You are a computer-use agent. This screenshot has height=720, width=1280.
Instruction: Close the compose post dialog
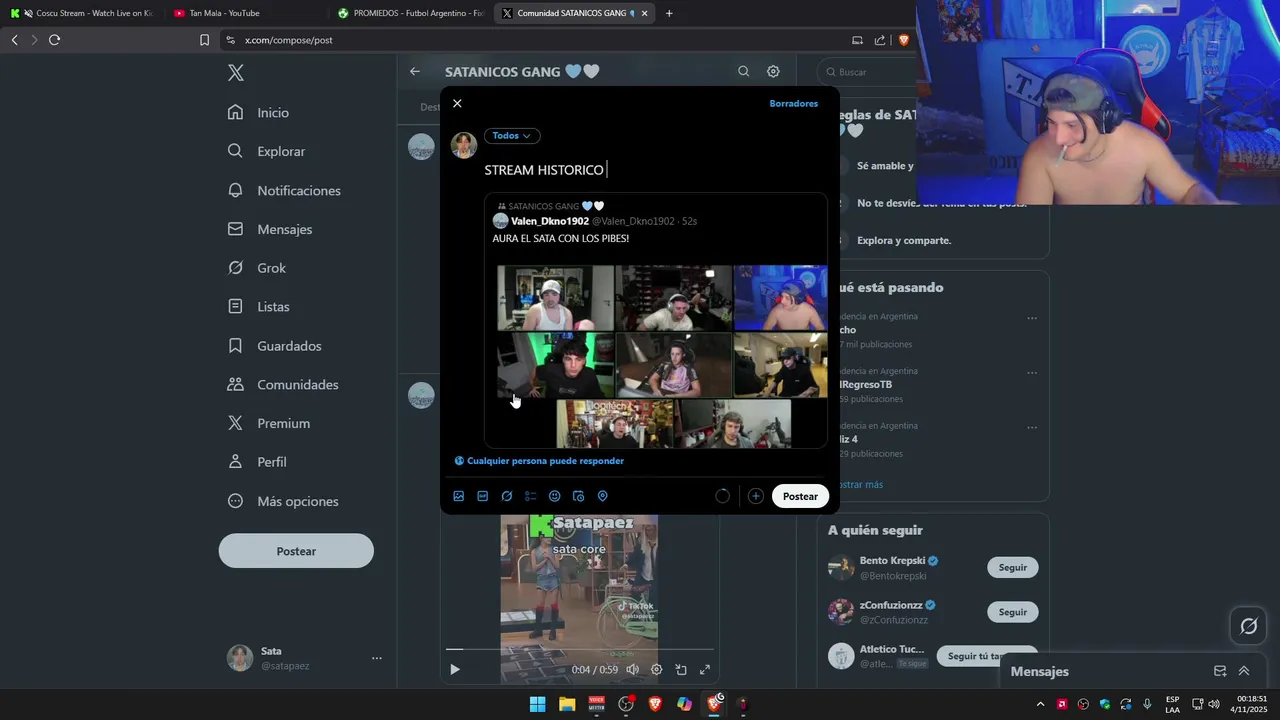pos(457,104)
